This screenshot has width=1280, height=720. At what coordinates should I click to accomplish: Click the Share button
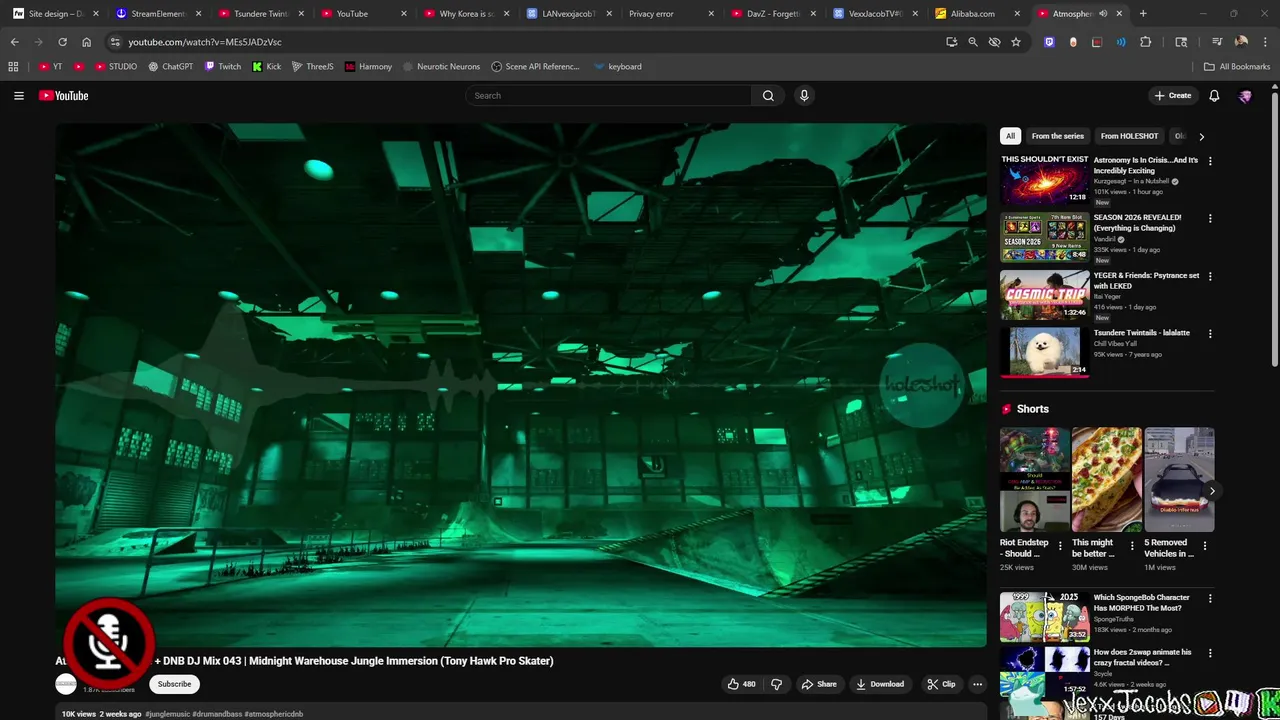[x=819, y=684]
